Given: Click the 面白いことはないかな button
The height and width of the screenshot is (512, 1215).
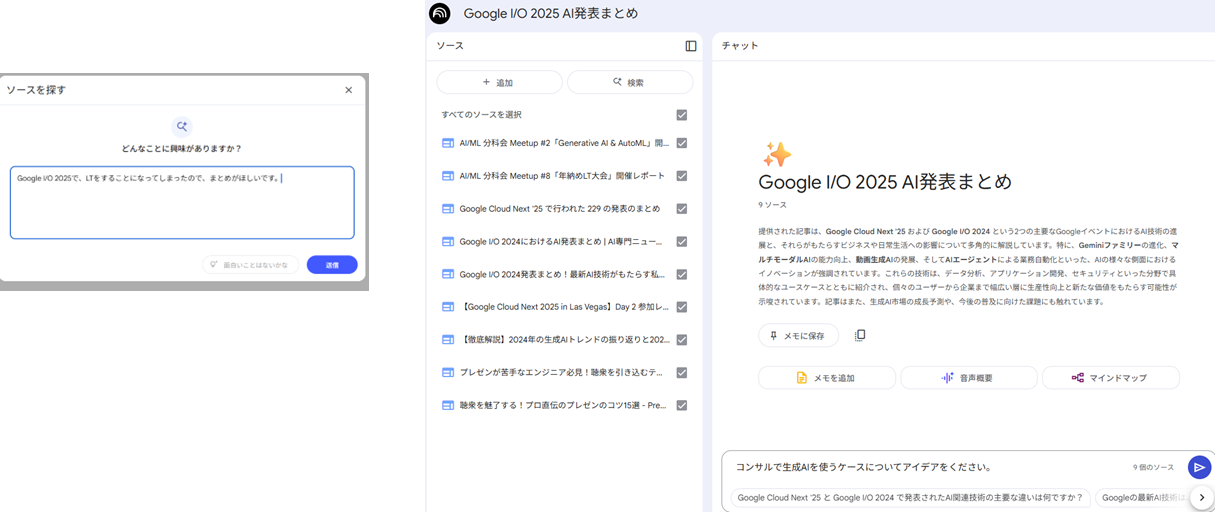Looking at the screenshot, I should pyautogui.click(x=250, y=265).
